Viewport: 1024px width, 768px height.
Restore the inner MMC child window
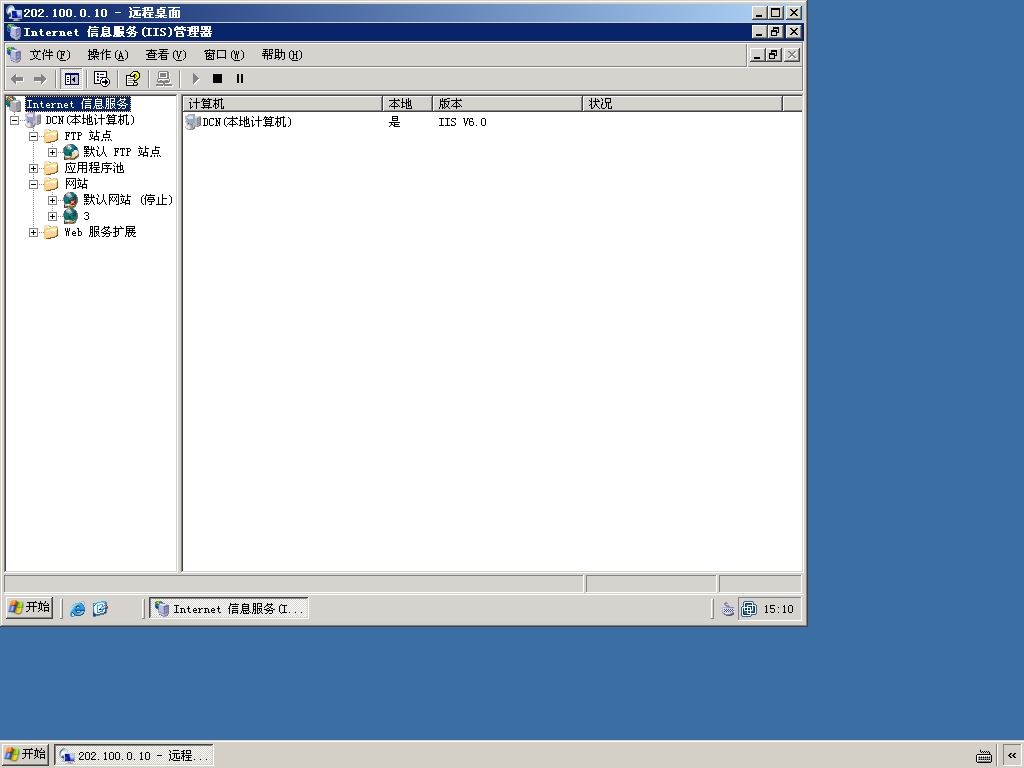pos(773,55)
